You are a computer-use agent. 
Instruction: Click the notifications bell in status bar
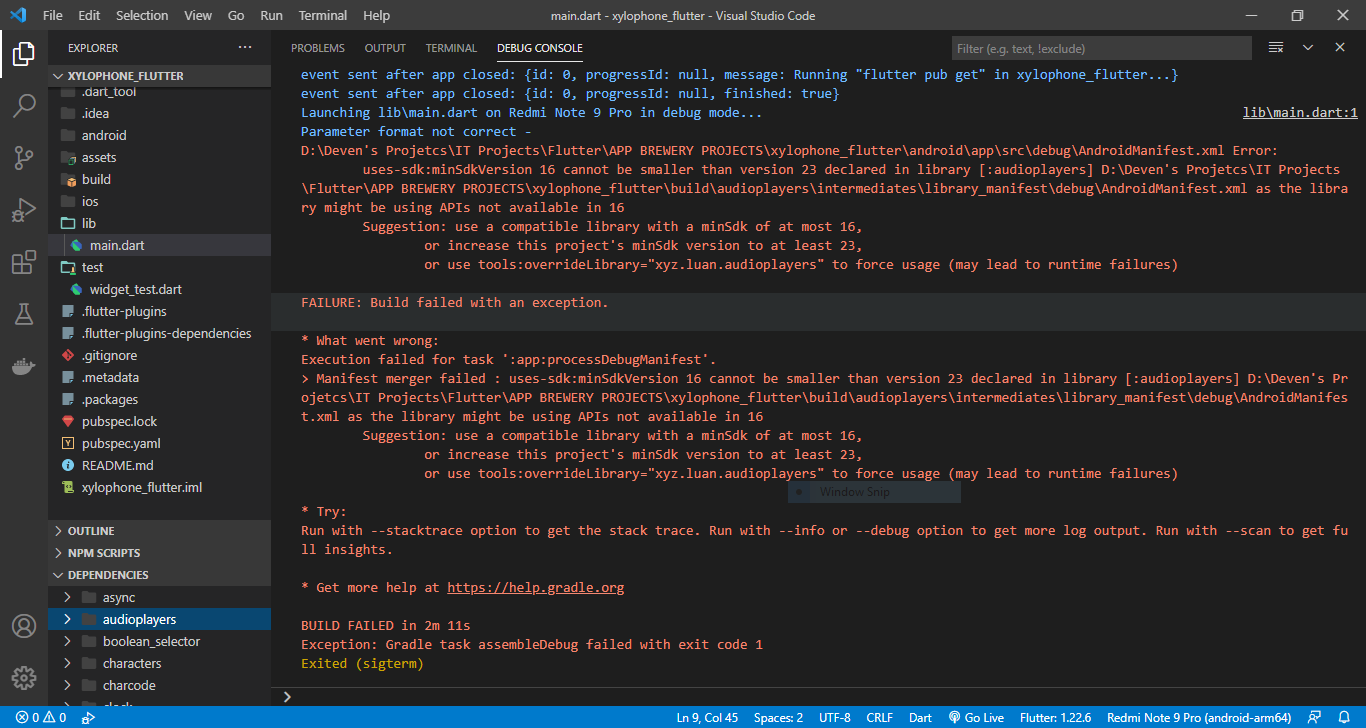1346,718
